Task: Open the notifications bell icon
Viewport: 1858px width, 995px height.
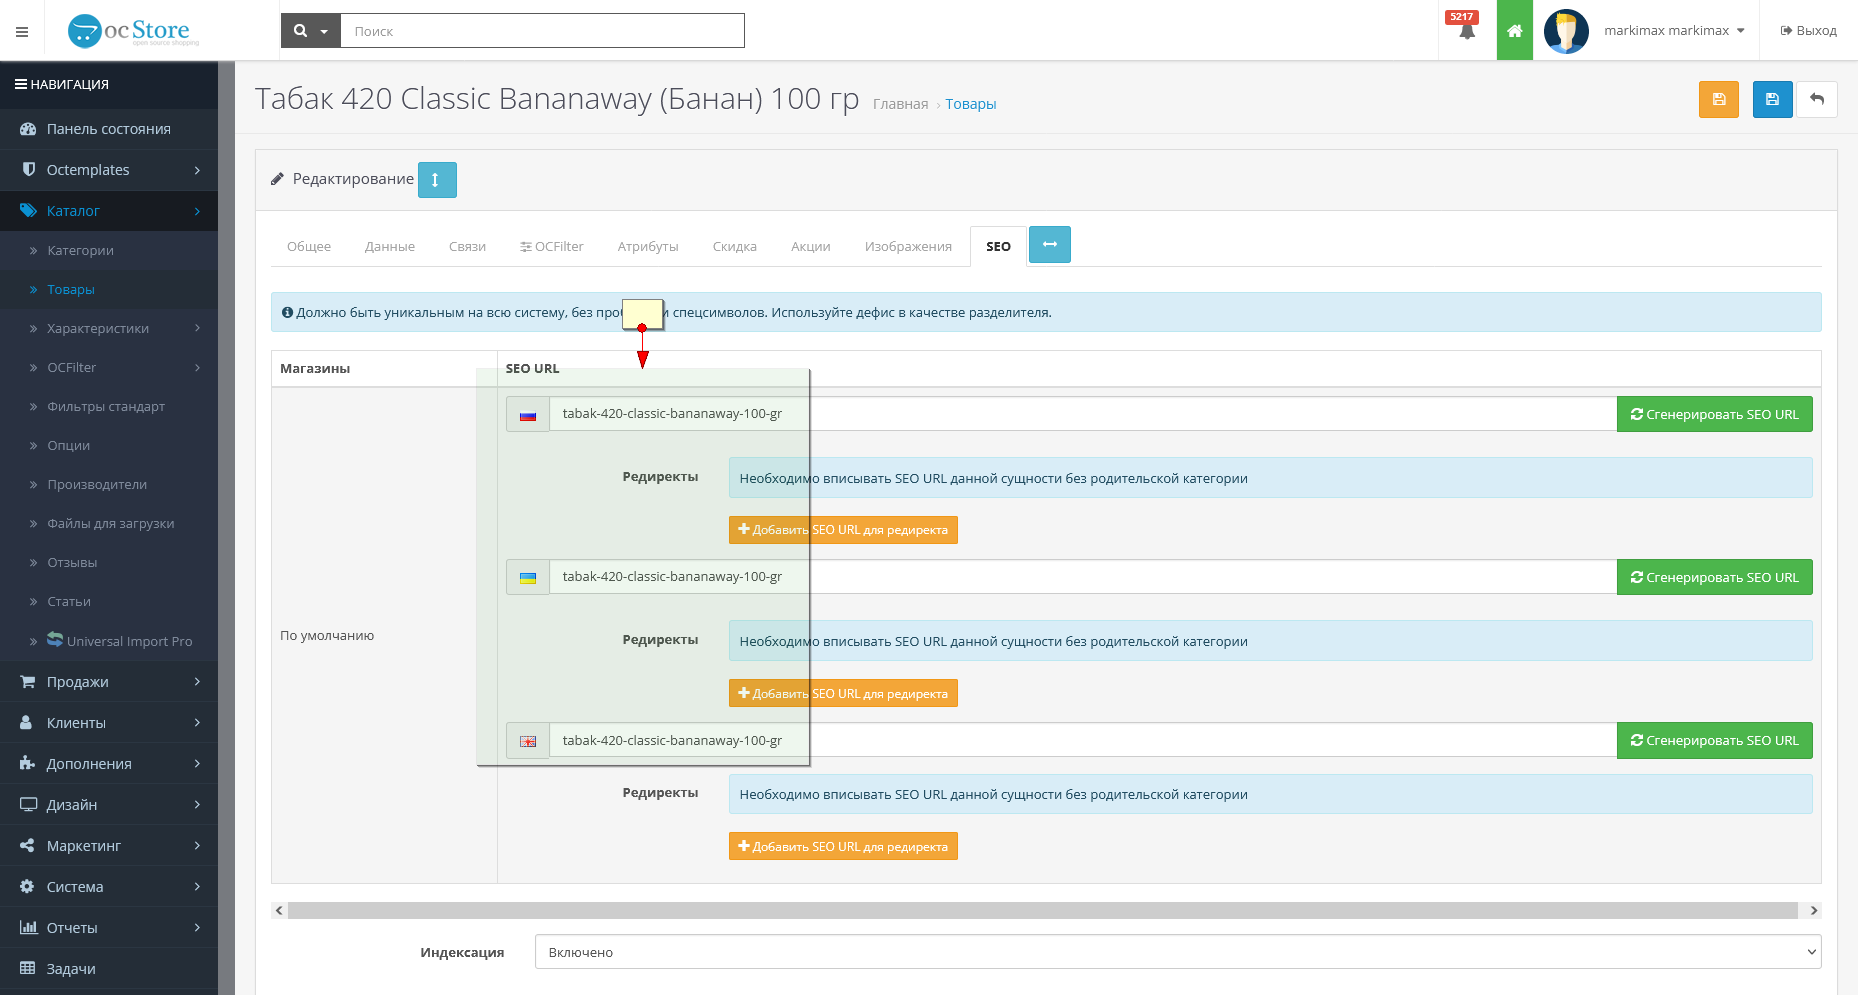Action: pos(1466,31)
